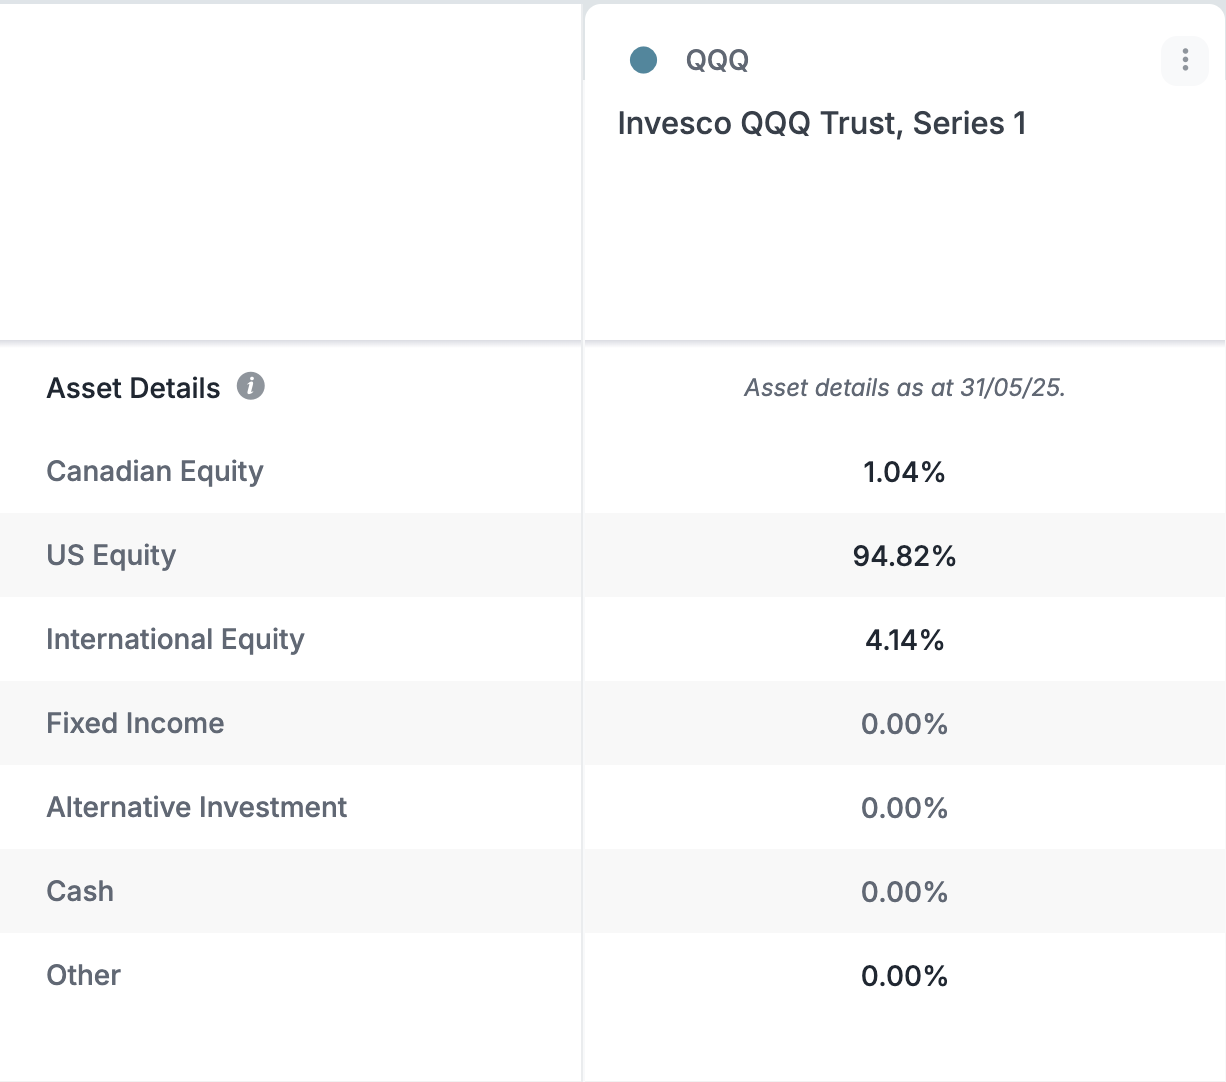Select the 'Asset details as at 31/05/25.' note
The height and width of the screenshot is (1082, 1226).
(905, 388)
